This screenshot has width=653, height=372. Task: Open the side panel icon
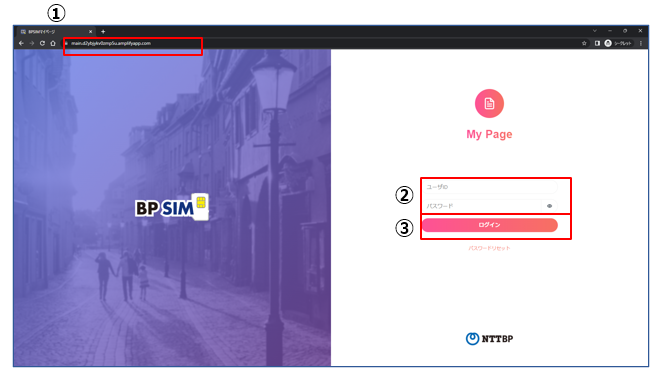point(597,43)
